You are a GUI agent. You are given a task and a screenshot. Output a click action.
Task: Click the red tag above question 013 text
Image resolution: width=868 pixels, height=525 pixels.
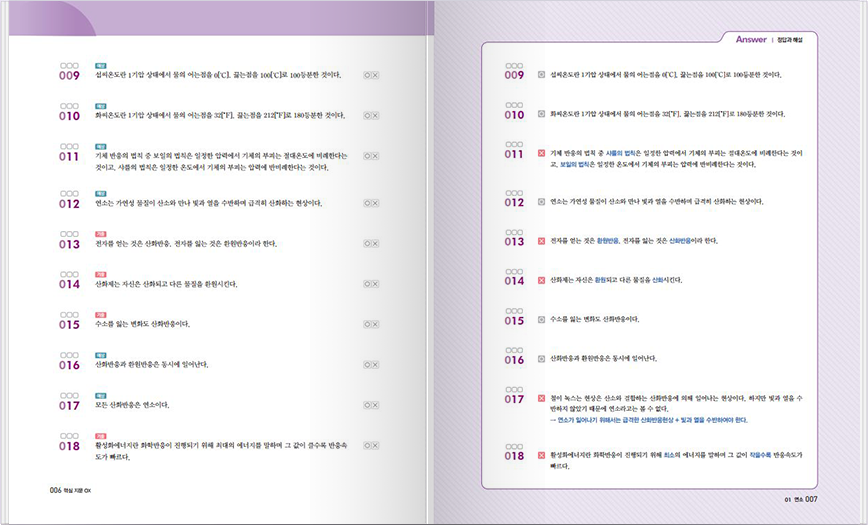pos(101,233)
